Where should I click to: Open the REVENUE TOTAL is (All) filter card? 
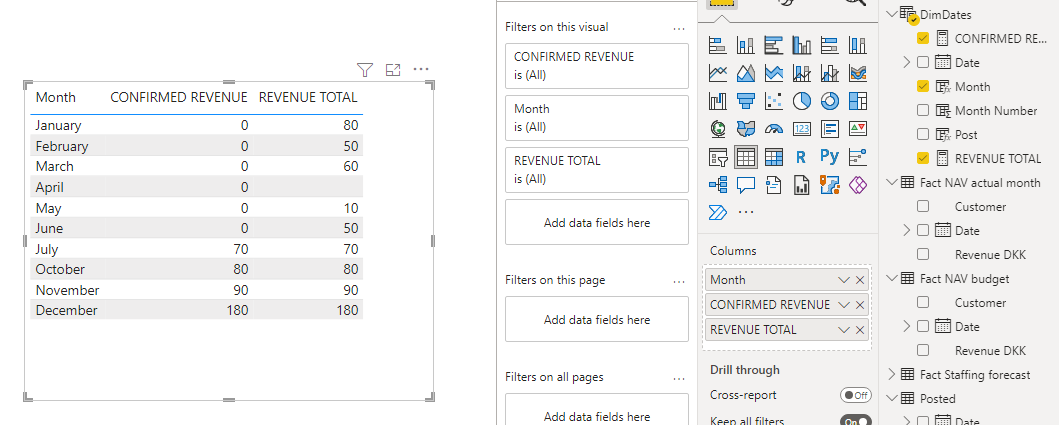(x=597, y=170)
